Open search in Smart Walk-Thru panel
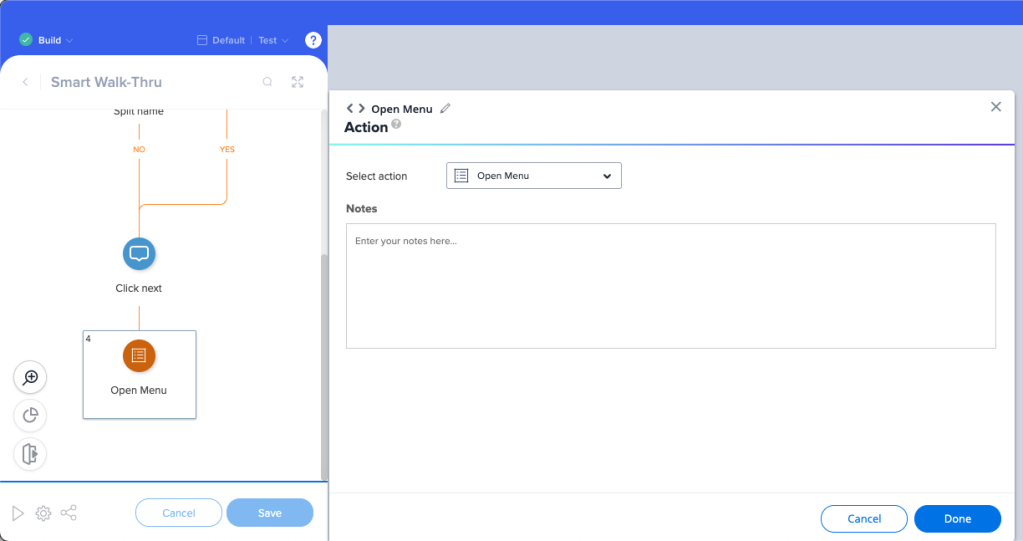Image resolution: width=1023 pixels, height=541 pixels. pyautogui.click(x=267, y=82)
